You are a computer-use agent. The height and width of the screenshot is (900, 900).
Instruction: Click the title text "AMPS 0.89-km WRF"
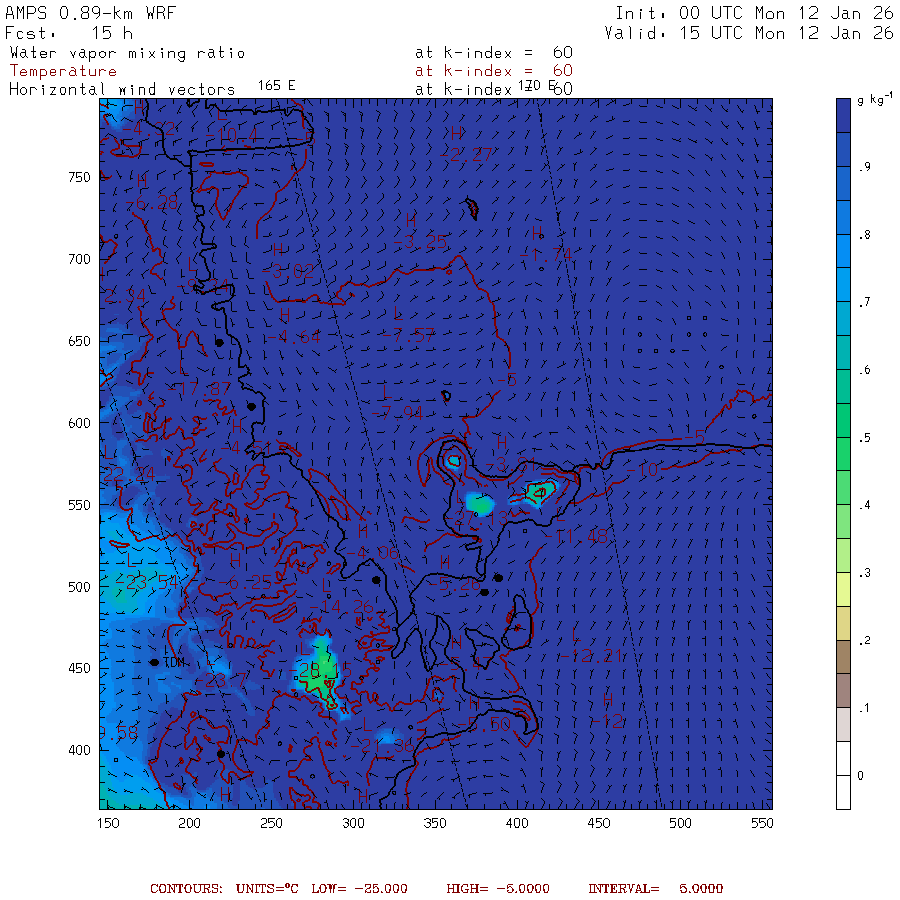(90, 13)
